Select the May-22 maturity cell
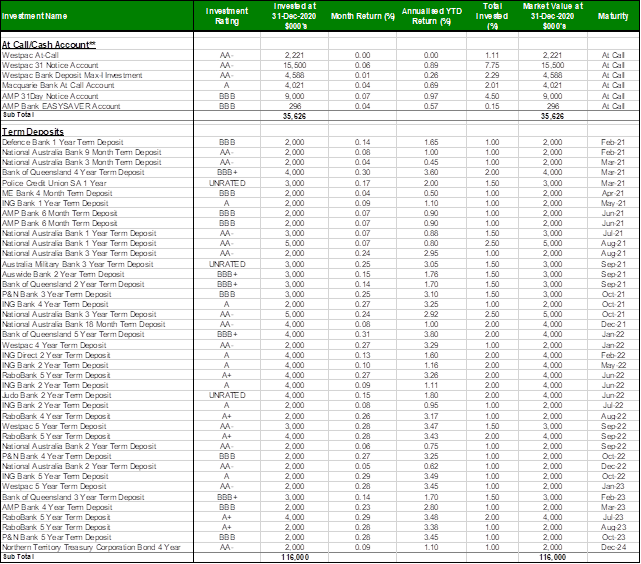This screenshot has height=564, width=641. coord(613,365)
